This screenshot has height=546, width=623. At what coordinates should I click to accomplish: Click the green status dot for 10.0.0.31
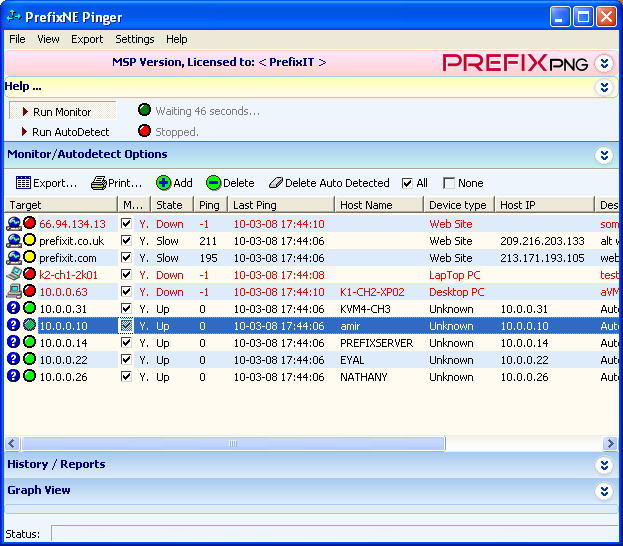pyautogui.click(x=29, y=308)
